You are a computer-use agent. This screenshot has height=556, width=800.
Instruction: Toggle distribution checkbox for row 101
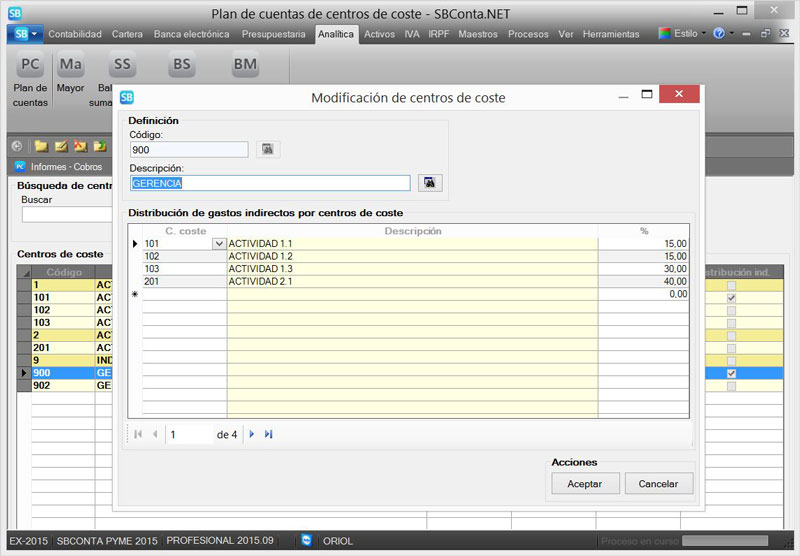click(731, 298)
